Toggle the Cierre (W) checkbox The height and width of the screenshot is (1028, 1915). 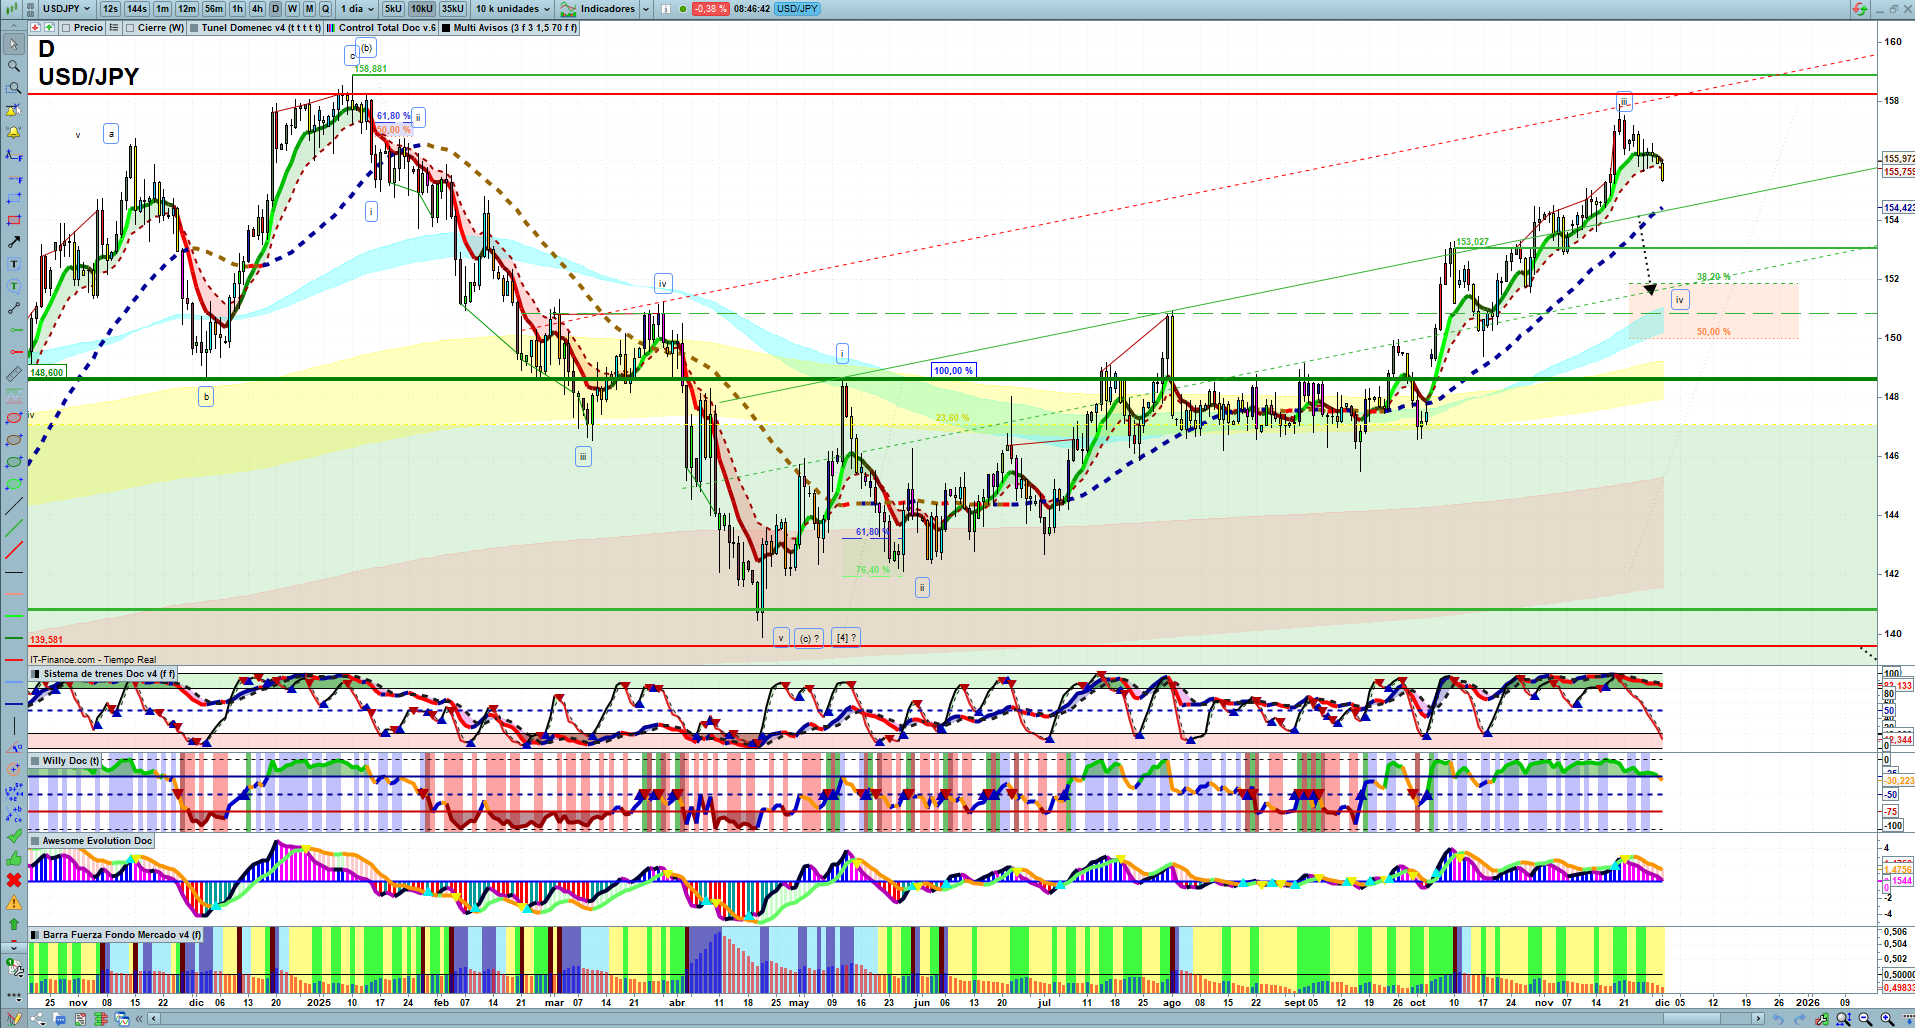(x=131, y=28)
